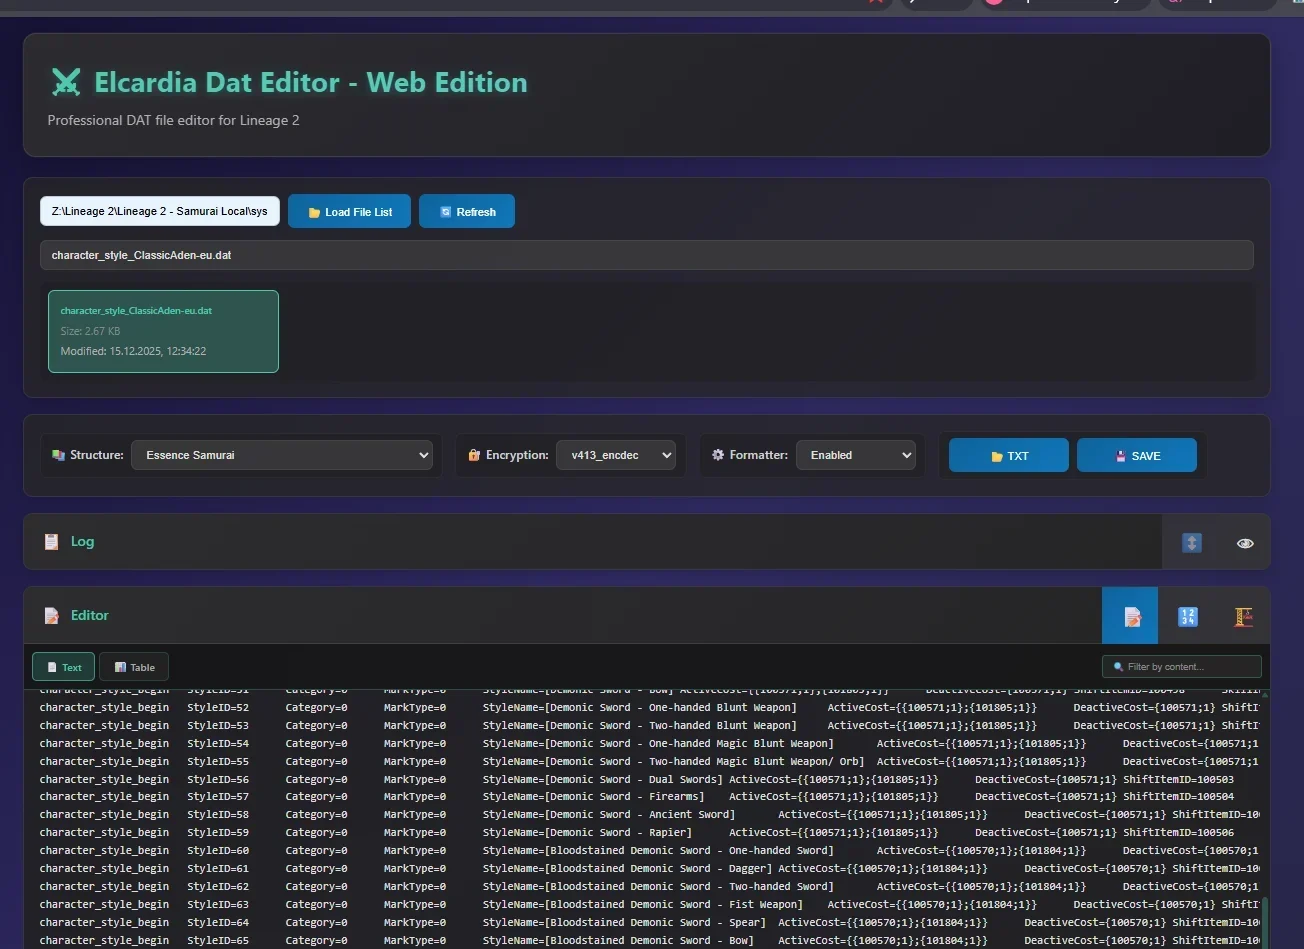Click the Editor section title
1304x949 pixels.
90,615
